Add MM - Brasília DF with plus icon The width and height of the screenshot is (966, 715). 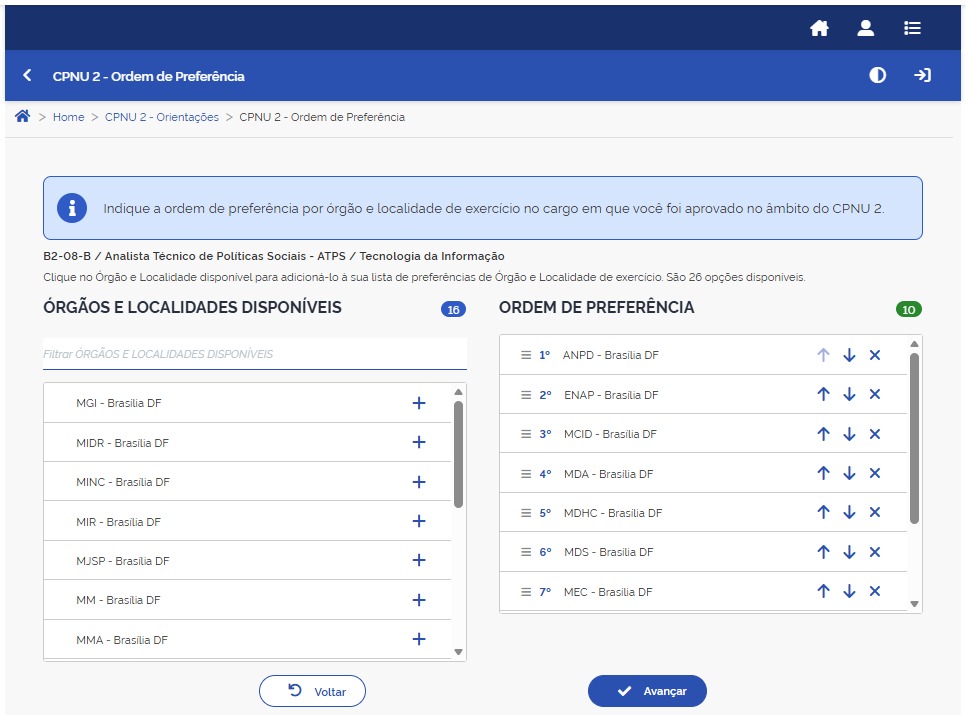point(419,600)
